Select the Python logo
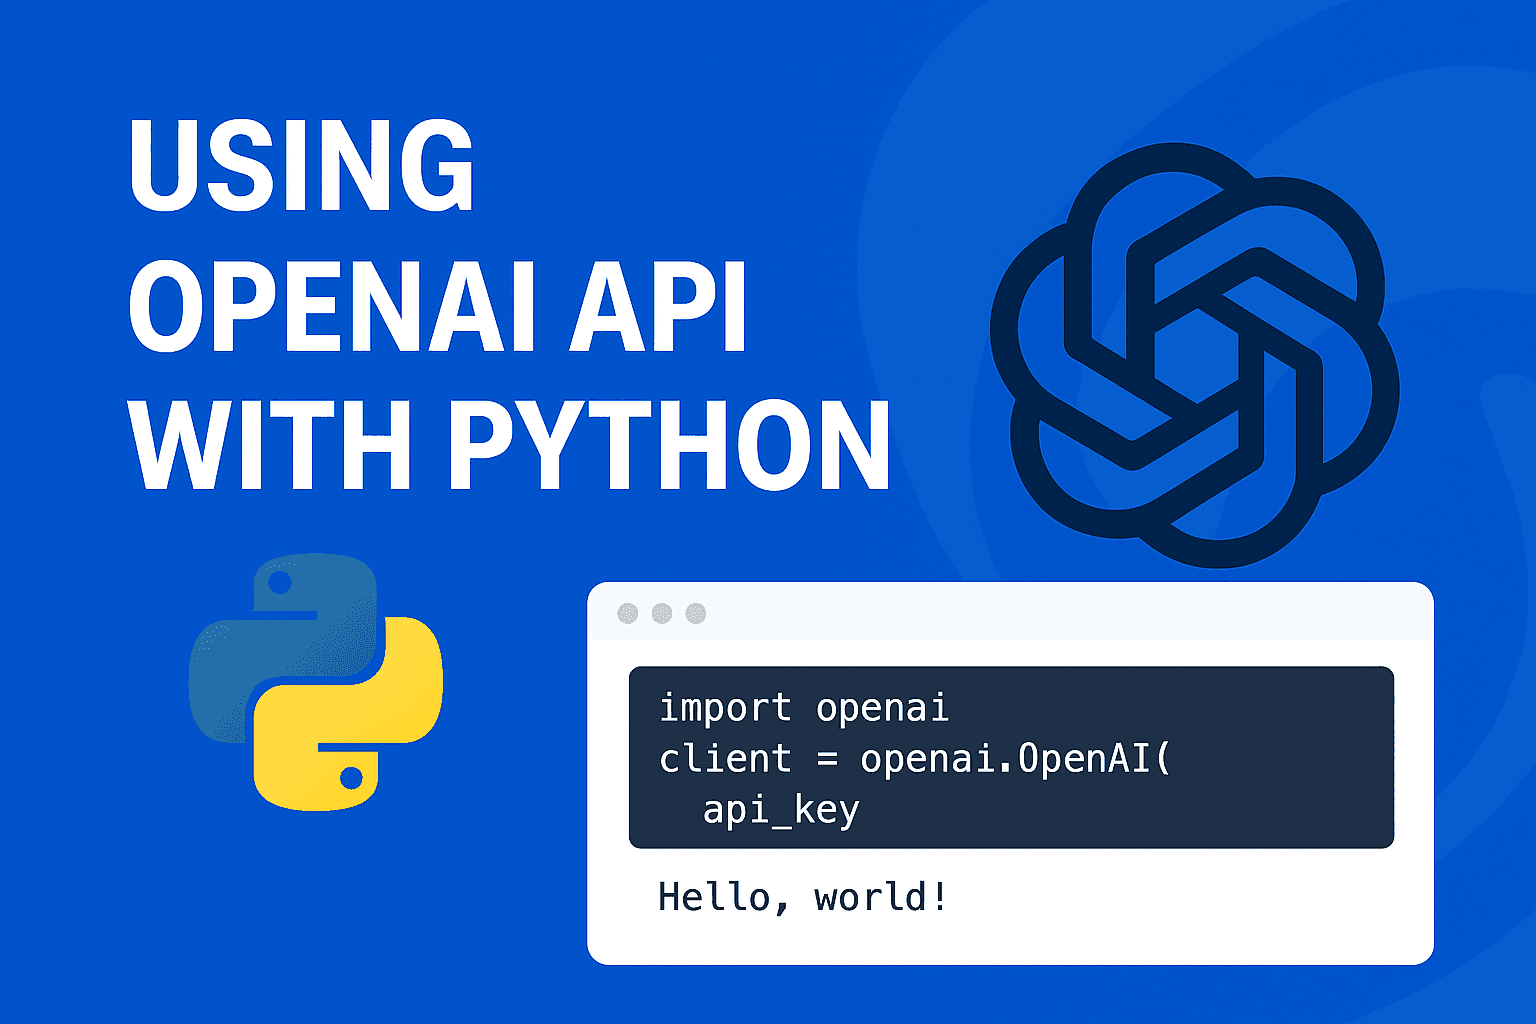The height and width of the screenshot is (1024, 1536). [x=315, y=680]
